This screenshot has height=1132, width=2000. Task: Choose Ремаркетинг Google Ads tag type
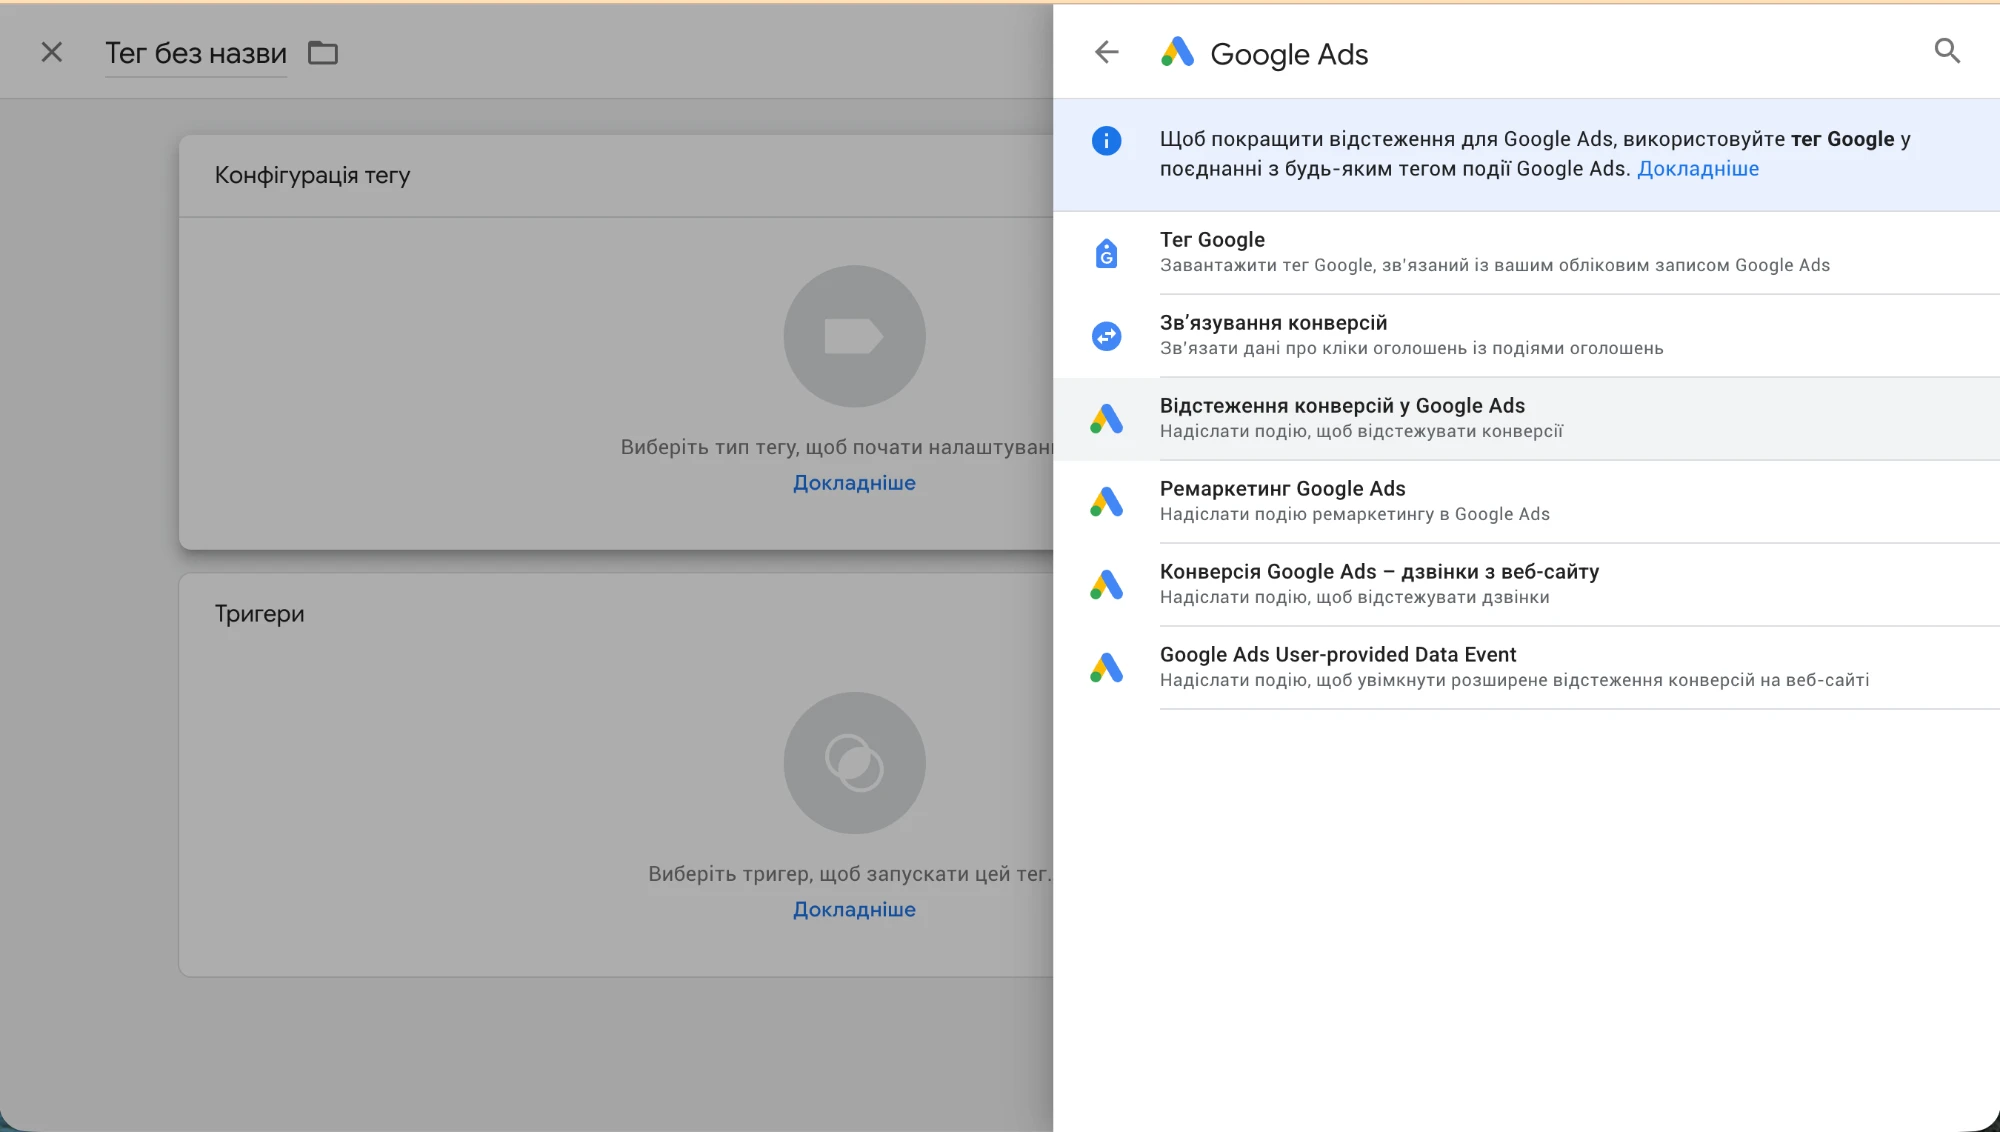pos(1526,502)
